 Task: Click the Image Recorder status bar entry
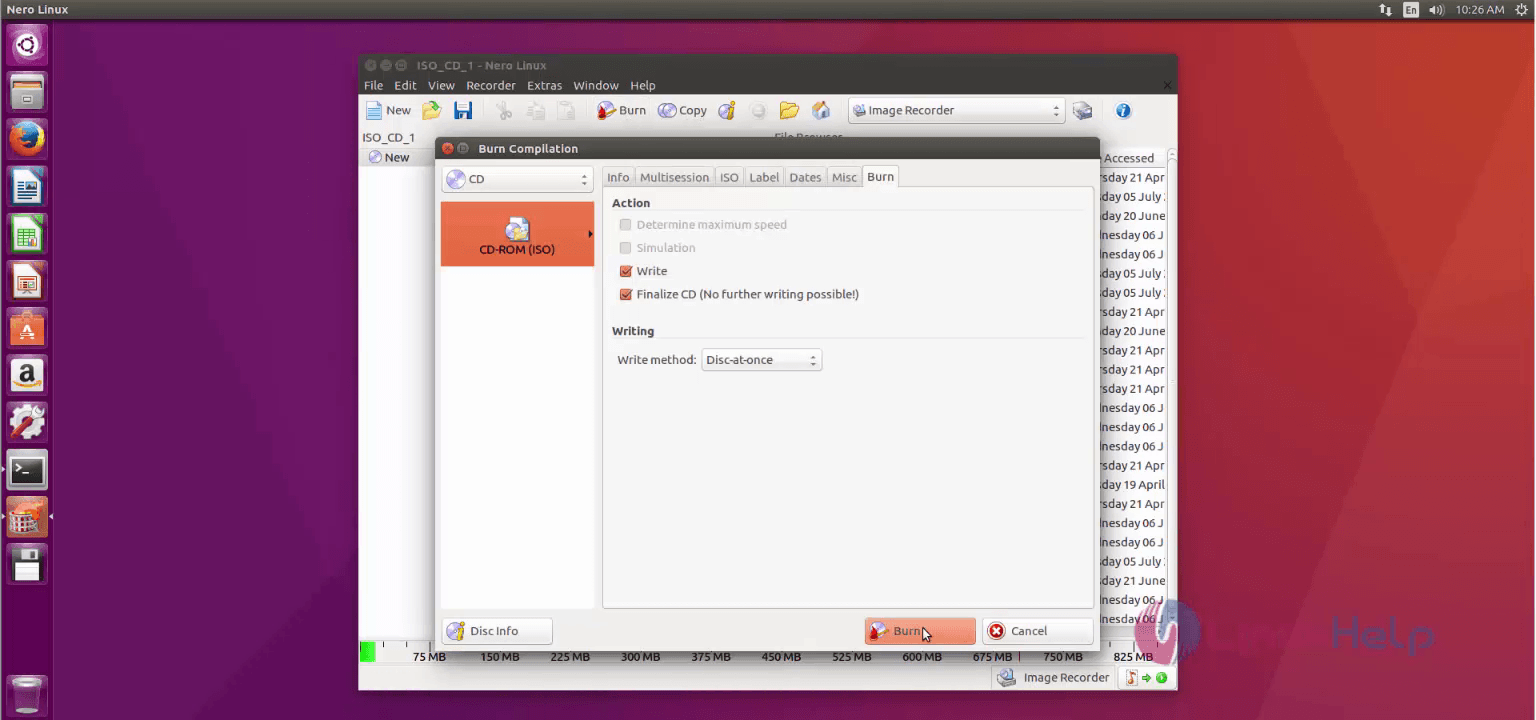point(1054,678)
